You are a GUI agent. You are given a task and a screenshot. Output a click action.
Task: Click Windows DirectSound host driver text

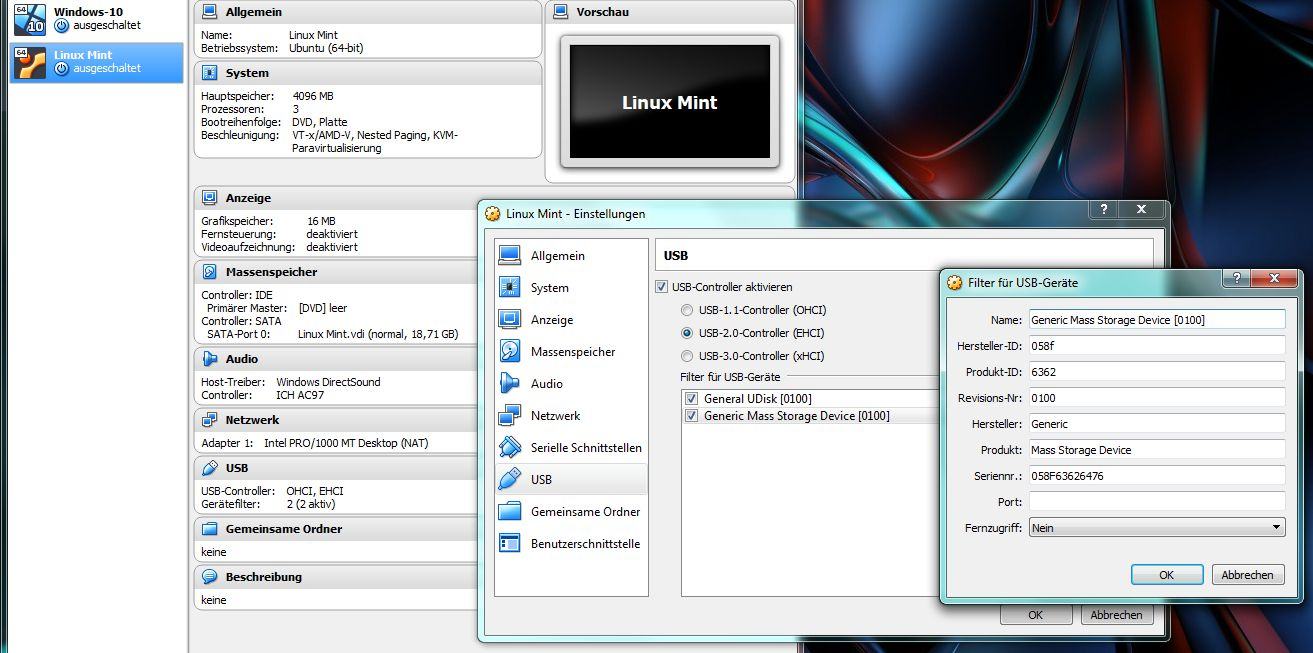coord(328,382)
